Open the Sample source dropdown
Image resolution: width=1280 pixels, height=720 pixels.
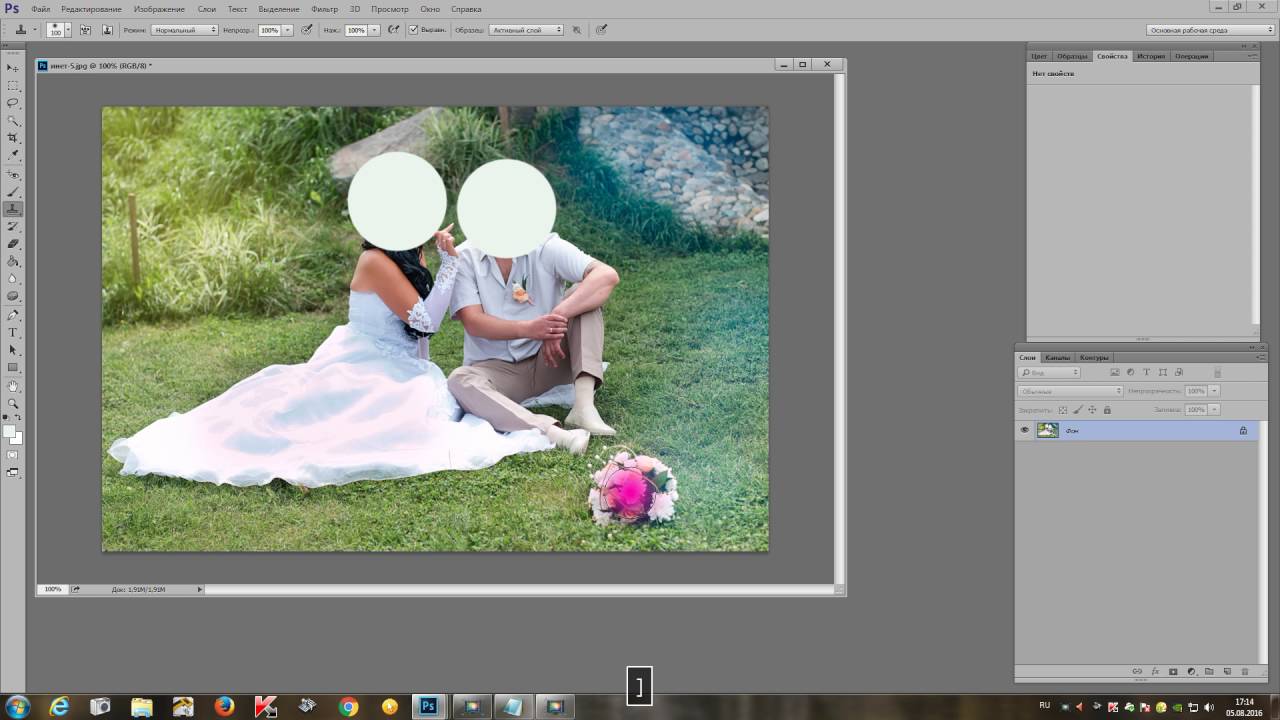point(525,30)
